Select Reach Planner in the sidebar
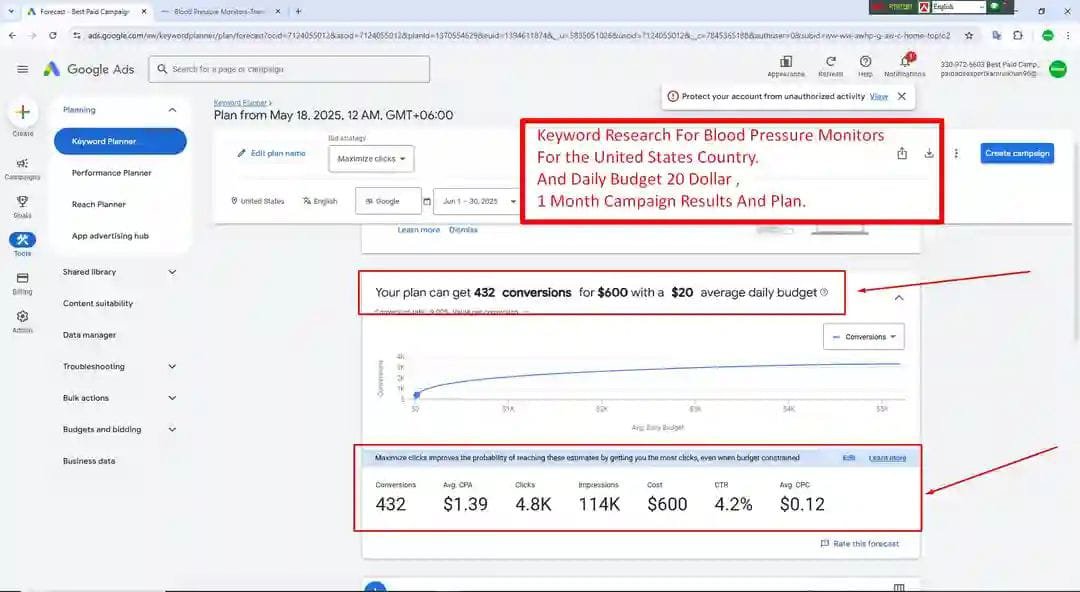Viewport: 1080px width, 592px height. [x=99, y=204]
